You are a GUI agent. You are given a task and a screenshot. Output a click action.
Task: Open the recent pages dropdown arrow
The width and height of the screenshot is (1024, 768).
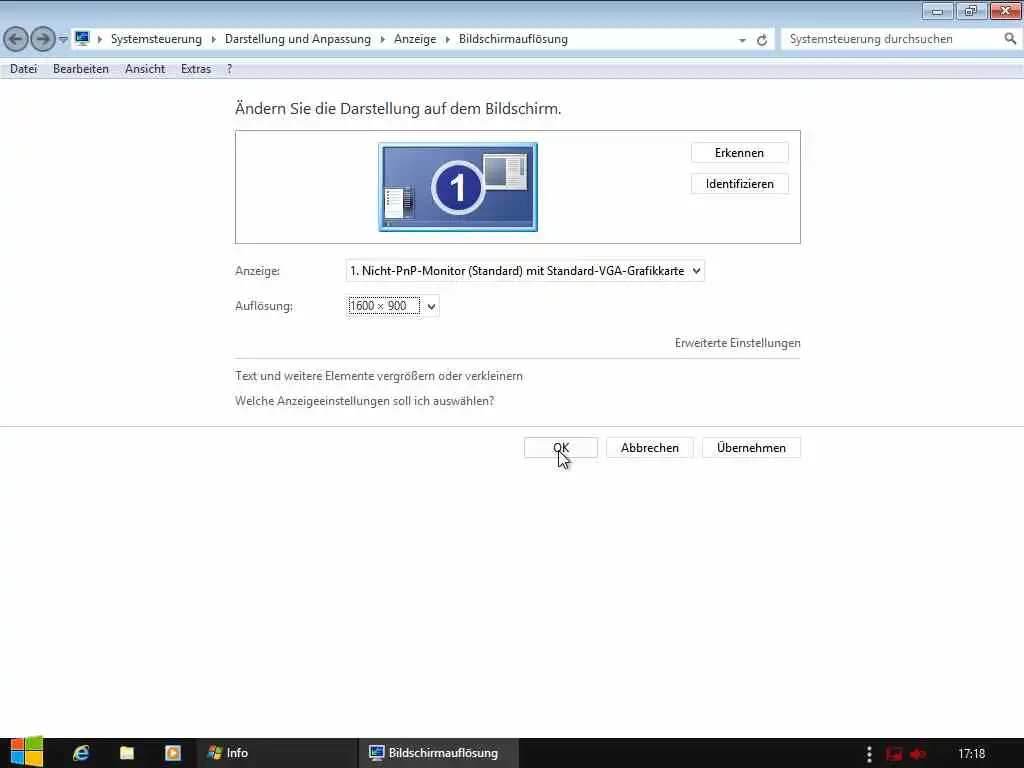coord(63,39)
